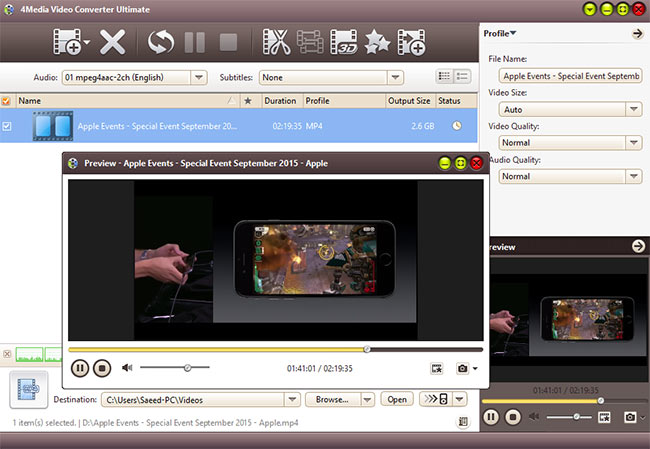Click the snapshot camera icon in preview window

click(462, 368)
